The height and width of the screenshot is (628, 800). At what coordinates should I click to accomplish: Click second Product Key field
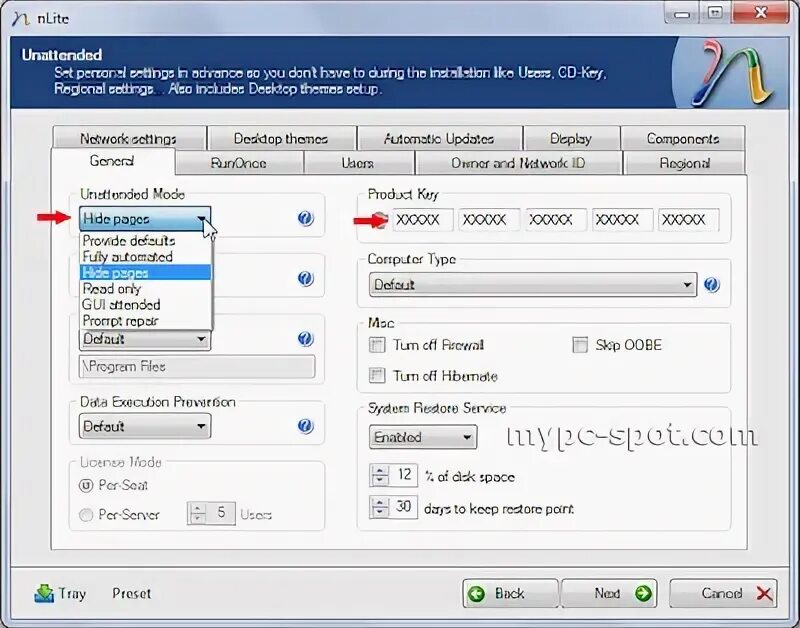pyautogui.click(x=489, y=220)
